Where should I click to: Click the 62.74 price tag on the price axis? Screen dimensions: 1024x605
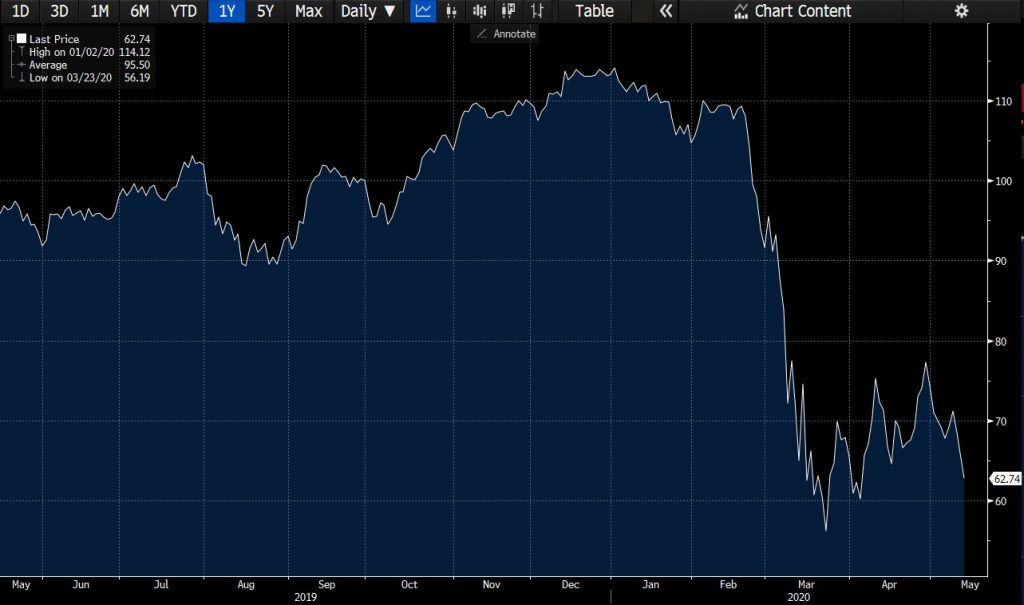point(1006,479)
